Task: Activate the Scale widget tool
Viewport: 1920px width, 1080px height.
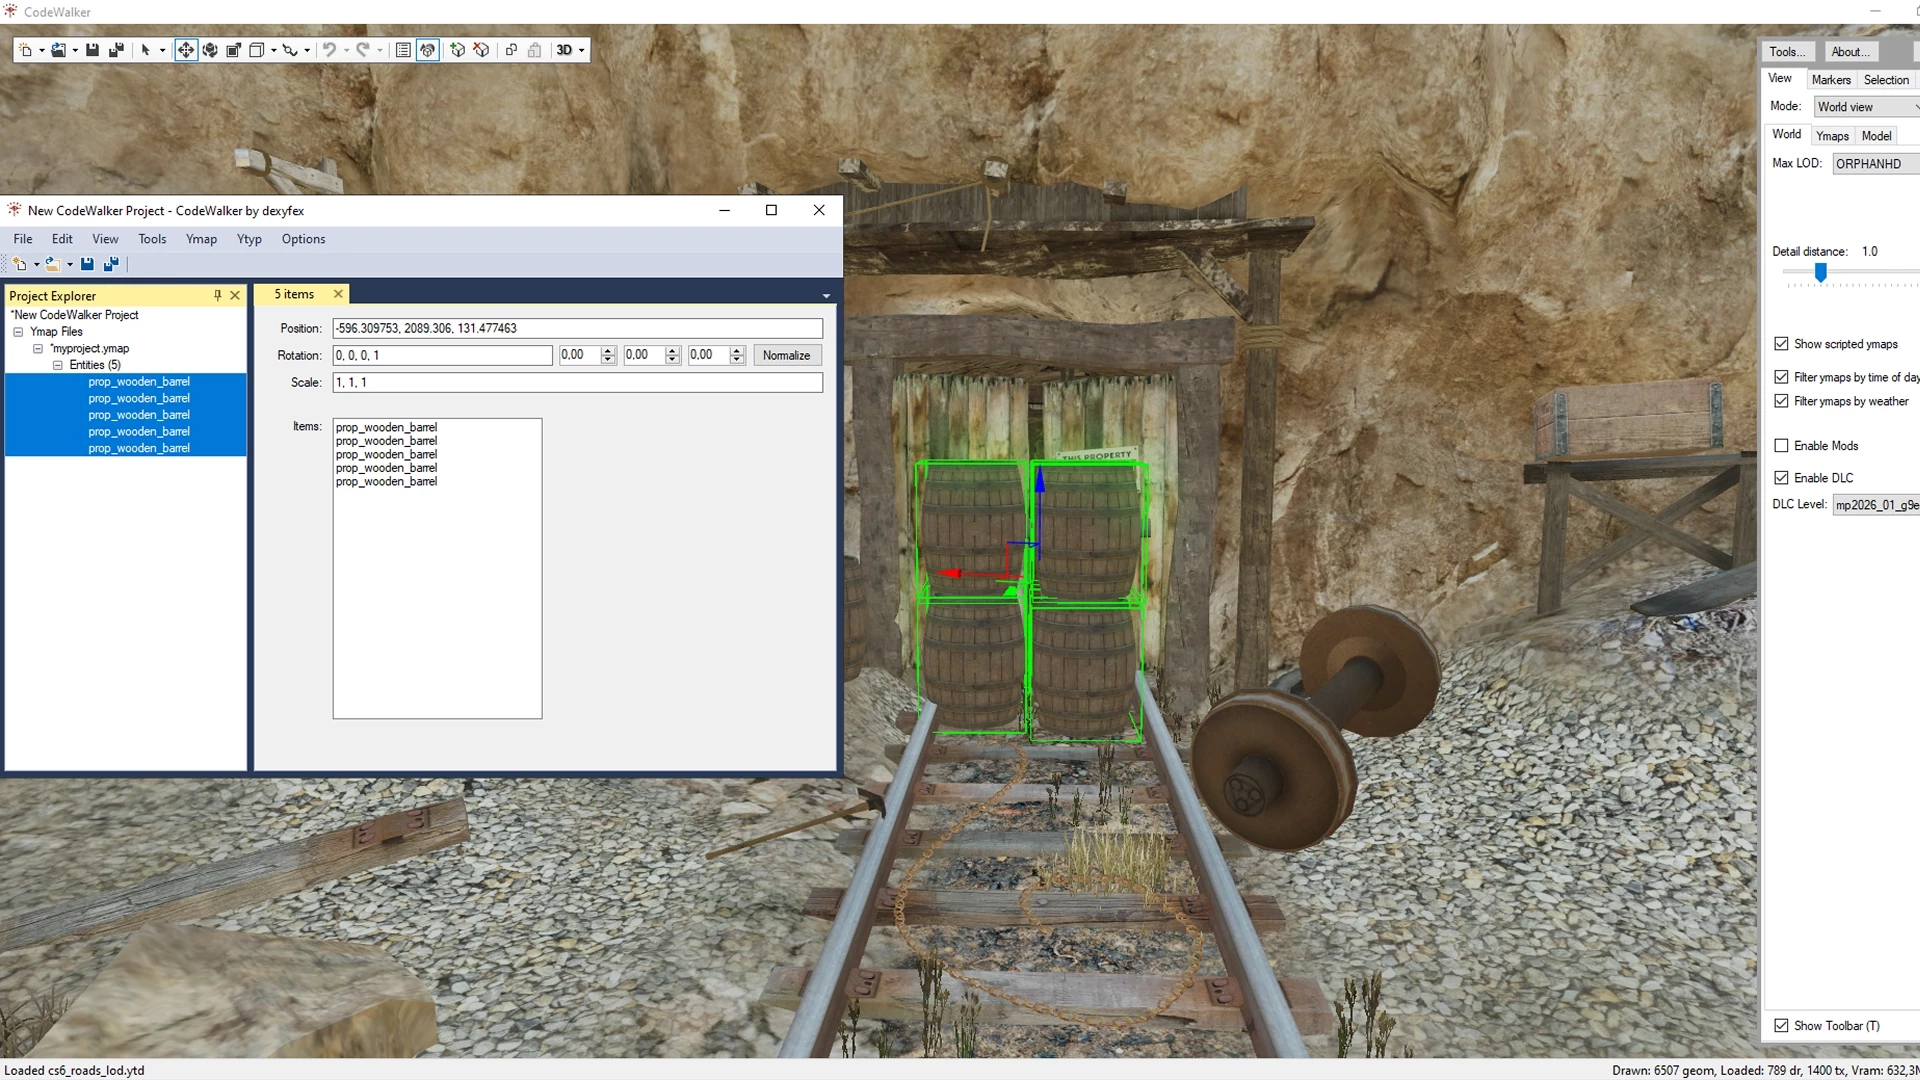Action: 233,50
